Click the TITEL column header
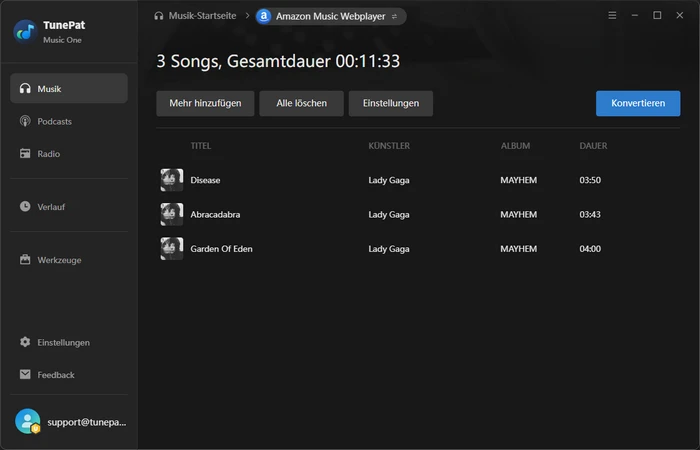Viewport: 700px width, 450px height. click(x=201, y=146)
